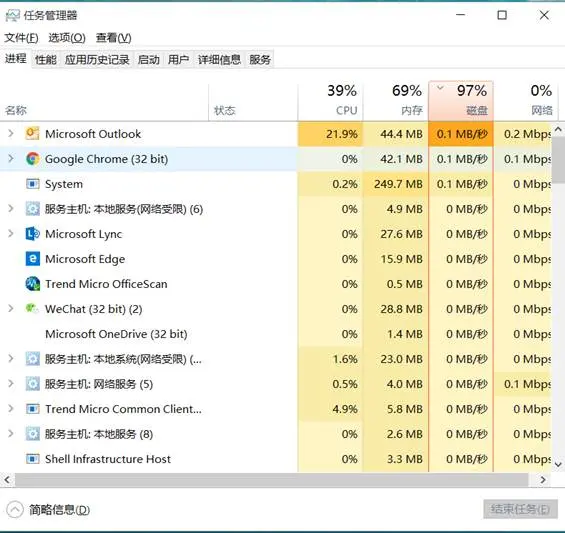The width and height of the screenshot is (565, 533).
Task: Click the Microsoft Outlook process icon
Action: pos(32,134)
